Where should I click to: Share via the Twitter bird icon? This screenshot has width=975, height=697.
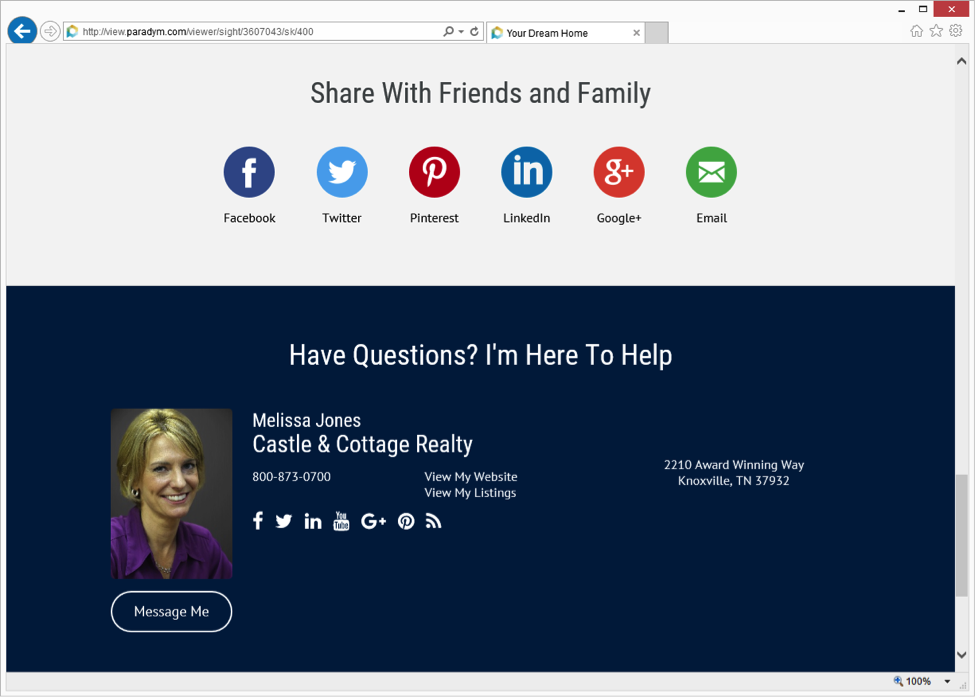[x=342, y=172]
